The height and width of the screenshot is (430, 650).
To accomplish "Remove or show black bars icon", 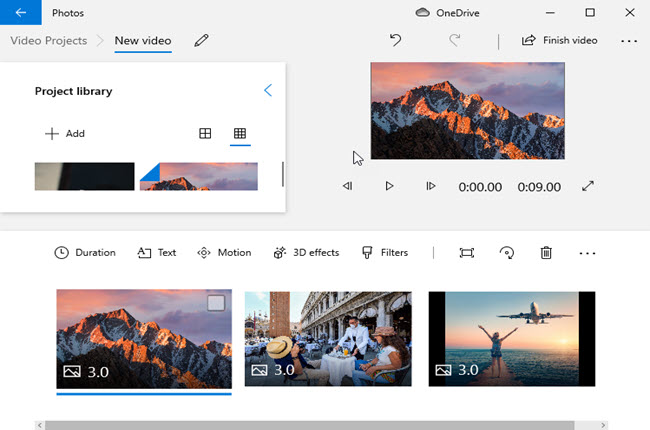I will click(x=466, y=253).
